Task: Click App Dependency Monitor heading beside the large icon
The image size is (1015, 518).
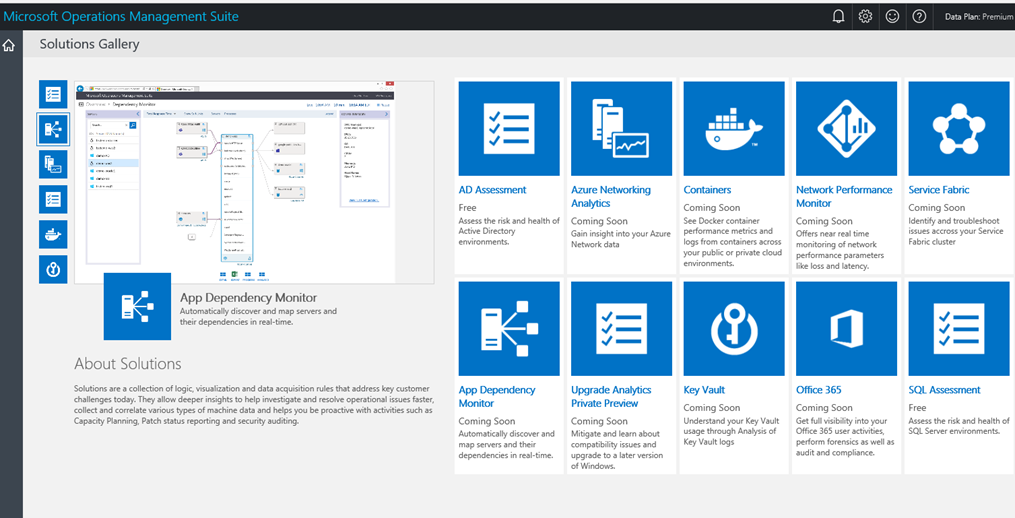Action: pyautogui.click(x=249, y=298)
